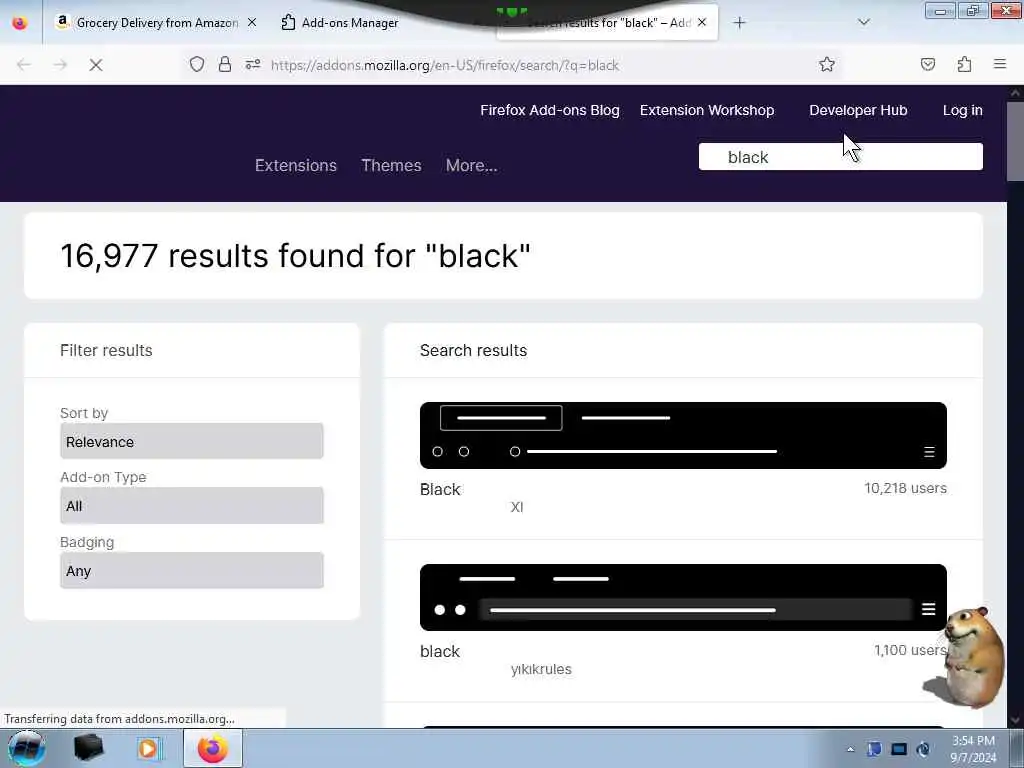Select the search results for "black" tab
This screenshot has height=768, width=1024.
click(x=607, y=23)
